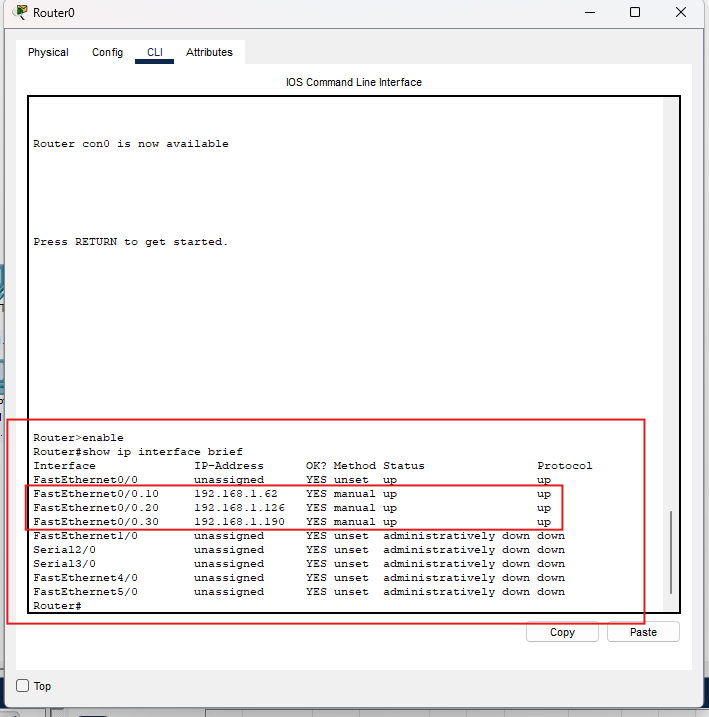The width and height of the screenshot is (709, 717).
Task: Click 'Press RETURN to get started.' text
Action: [130, 241]
